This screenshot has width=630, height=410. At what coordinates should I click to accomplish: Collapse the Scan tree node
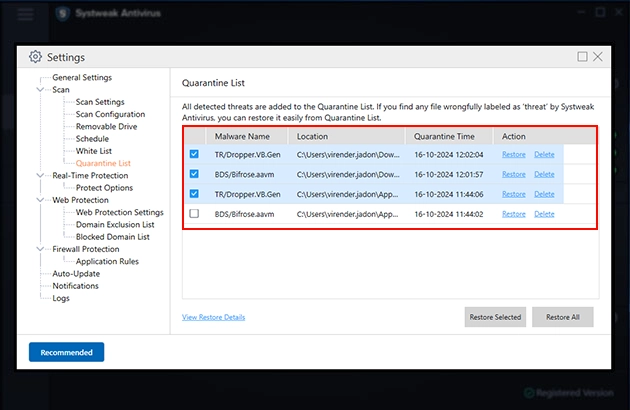tap(39, 90)
